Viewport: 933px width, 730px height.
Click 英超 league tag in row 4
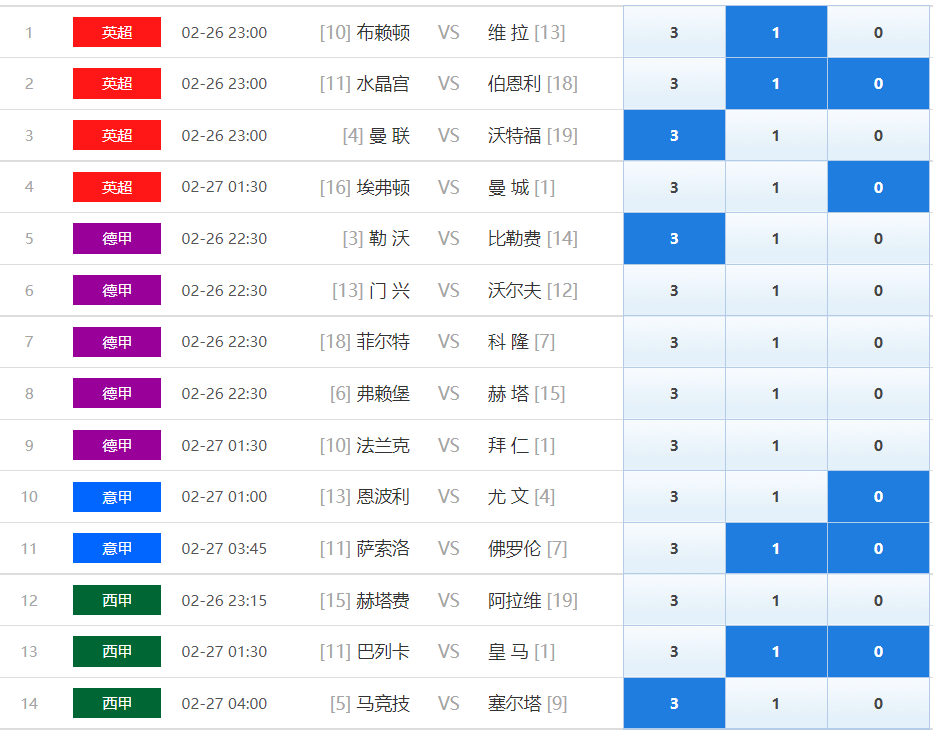117,187
